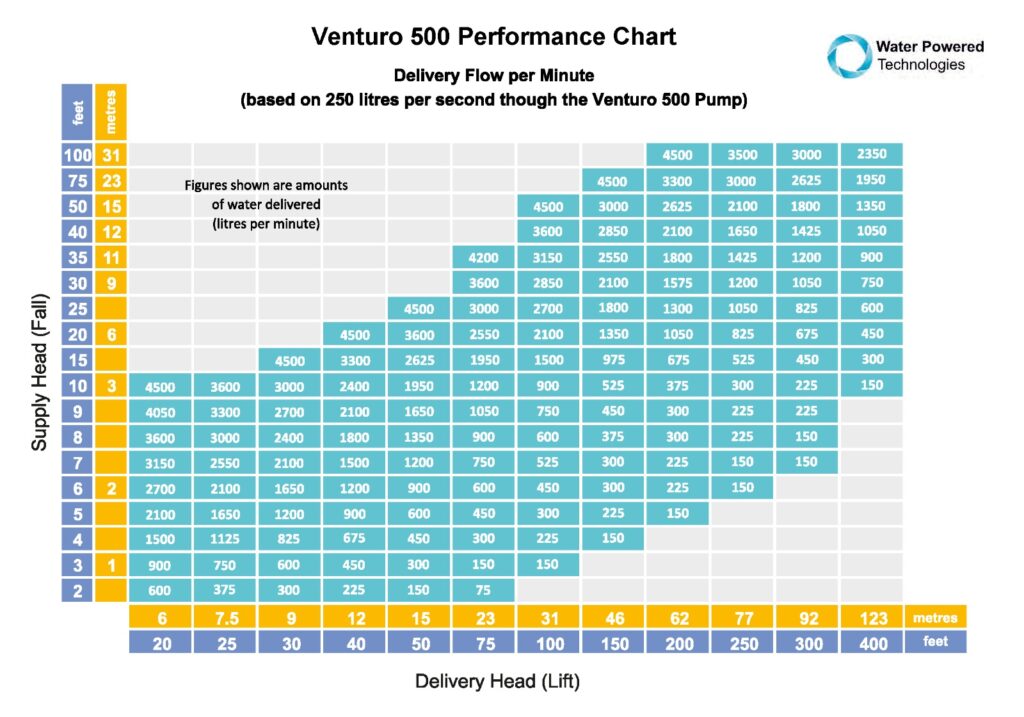Select the 4050 flow value cell
The width and height of the screenshot is (1024, 717).
pyautogui.click(x=160, y=411)
